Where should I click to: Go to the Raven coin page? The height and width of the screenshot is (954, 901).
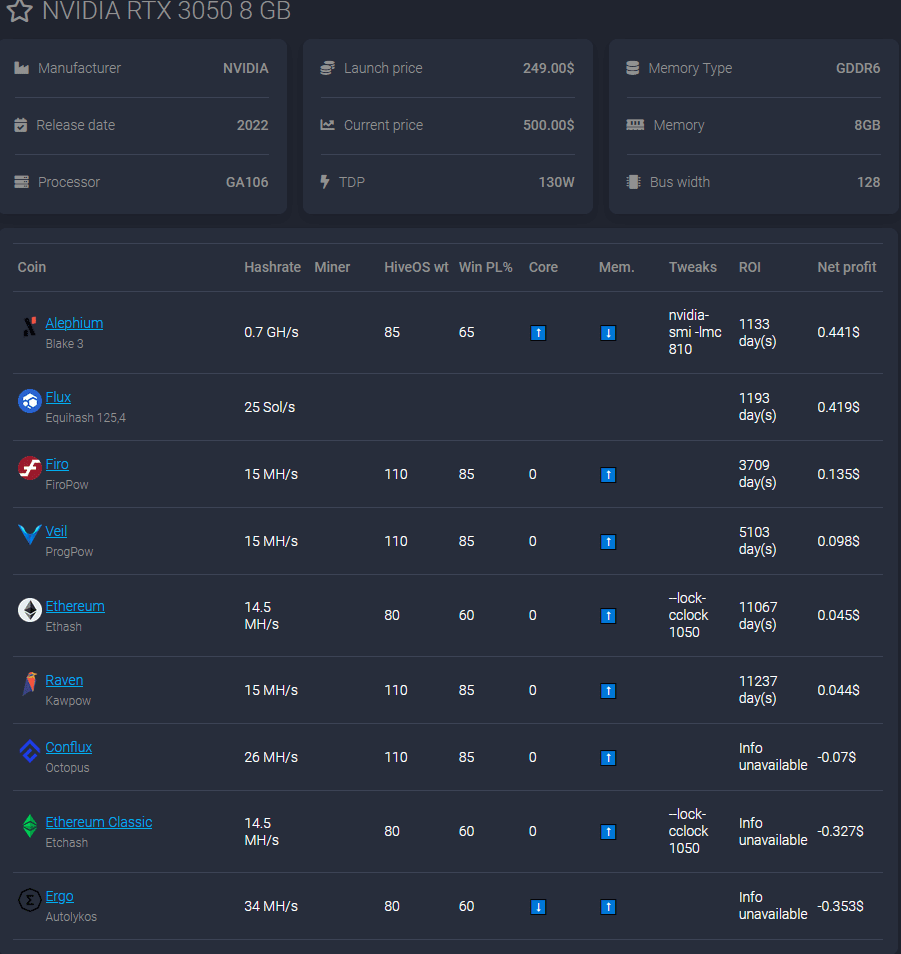coord(64,680)
